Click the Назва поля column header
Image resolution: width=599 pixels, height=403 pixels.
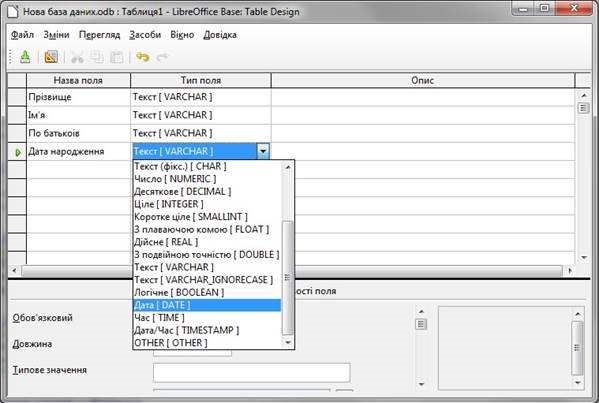pos(78,80)
